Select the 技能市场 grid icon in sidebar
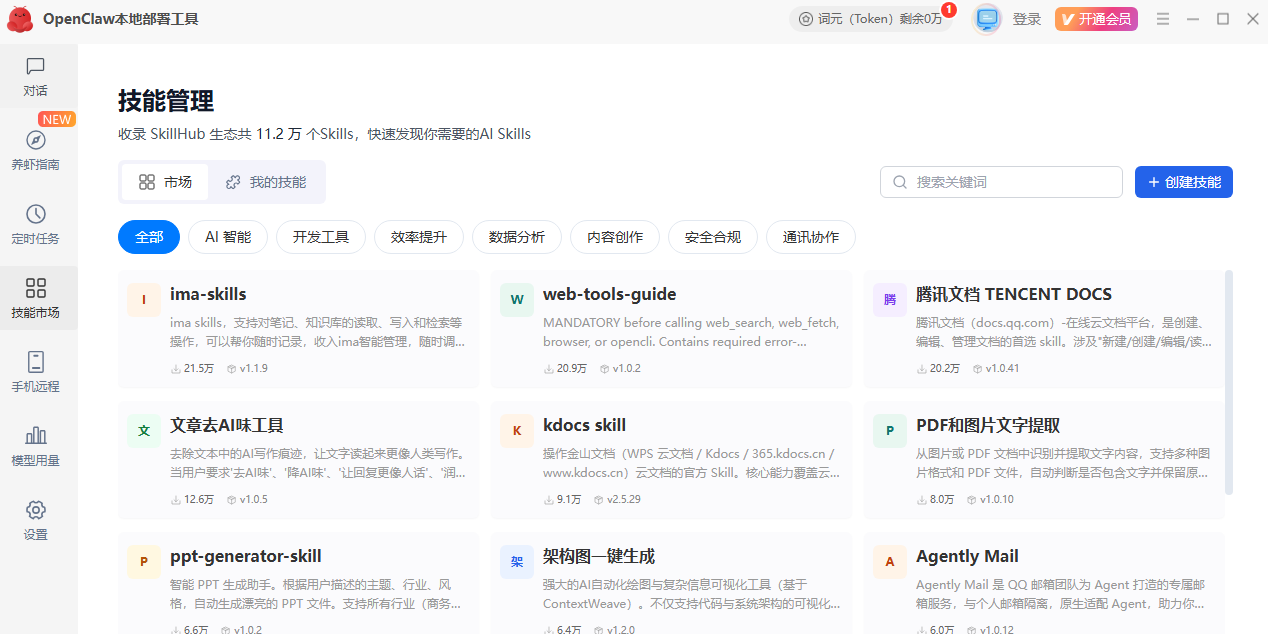The image size is (1268, 634). [x=36, y=289]
